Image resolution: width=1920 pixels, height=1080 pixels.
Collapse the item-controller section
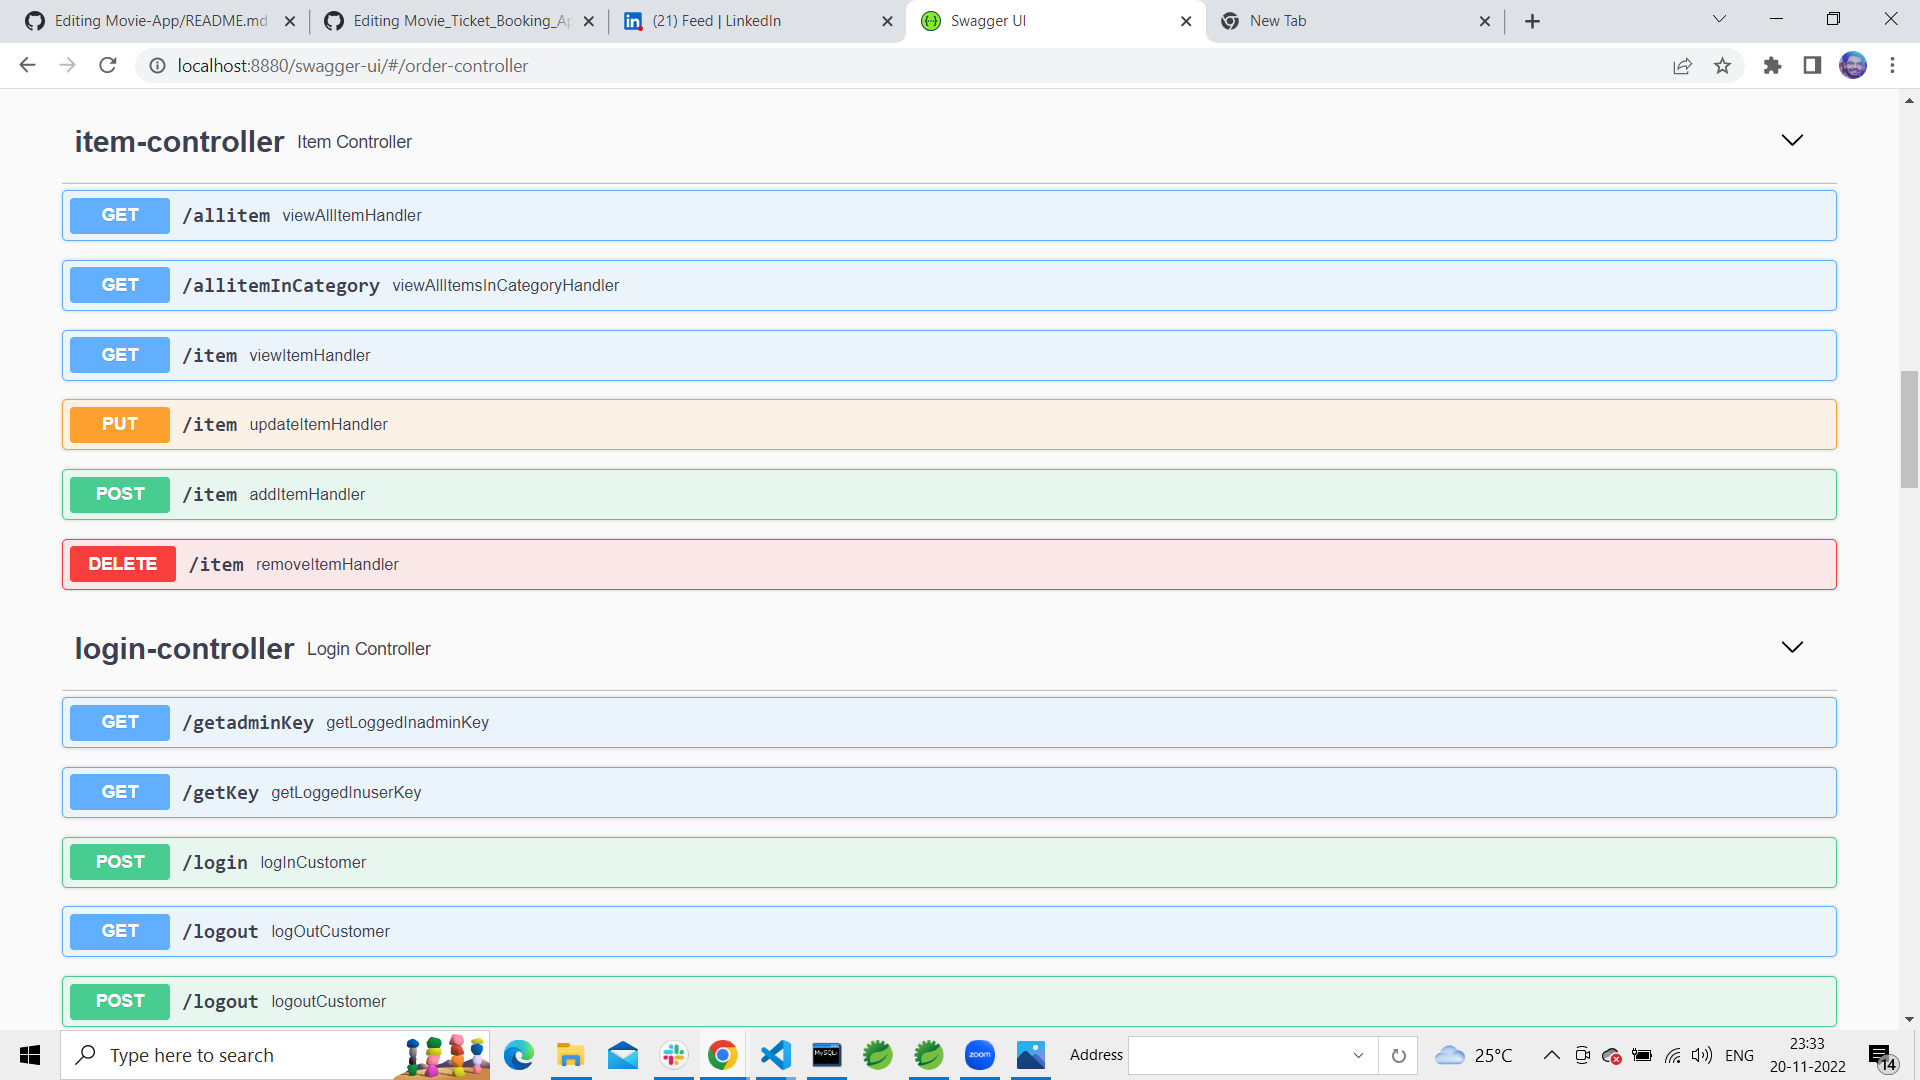(1791, 141)
